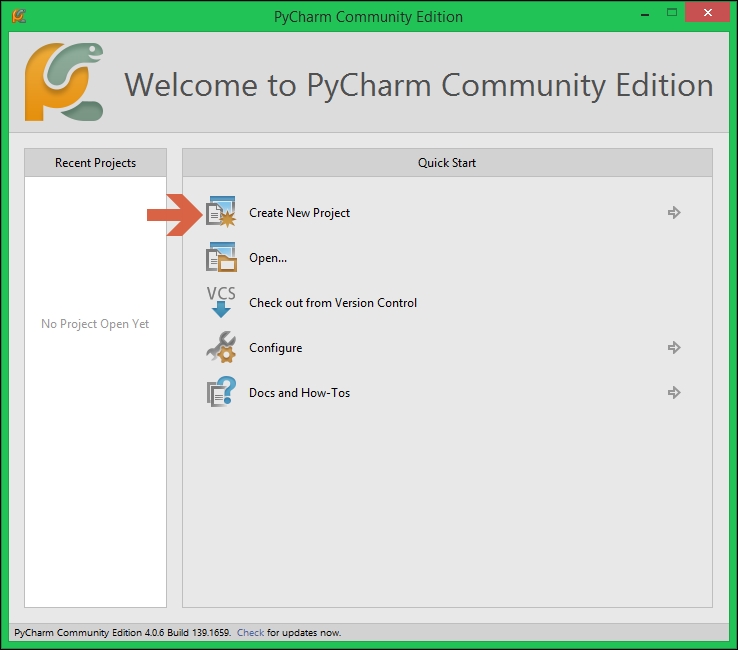Maximize the PyCharm window
The width and height of the screenshot is (738, 650).
pyautogui.click(x=672, y=13)
